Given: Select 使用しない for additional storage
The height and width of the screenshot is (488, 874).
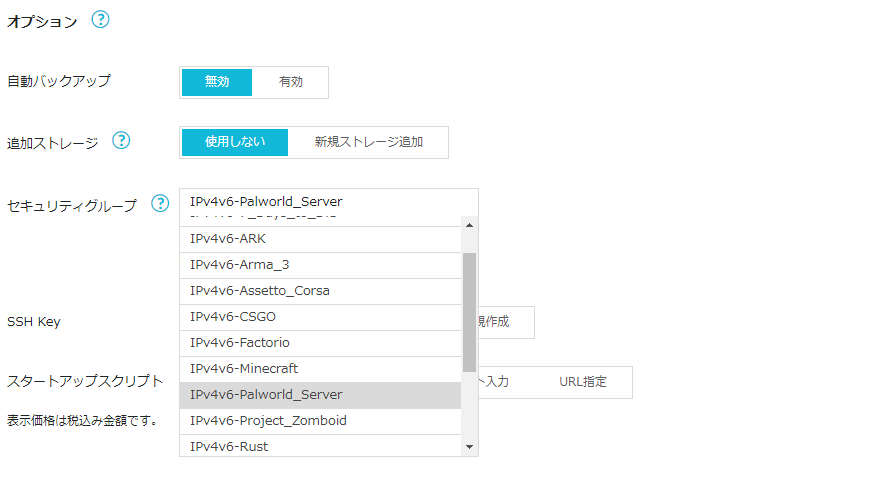Looking at the screenshot, I should tap(235, 142).
